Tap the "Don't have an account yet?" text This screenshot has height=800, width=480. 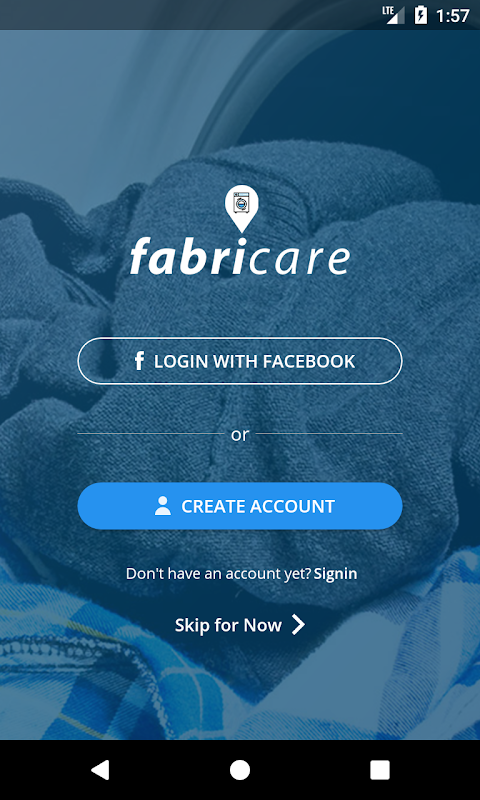point(218,574)
